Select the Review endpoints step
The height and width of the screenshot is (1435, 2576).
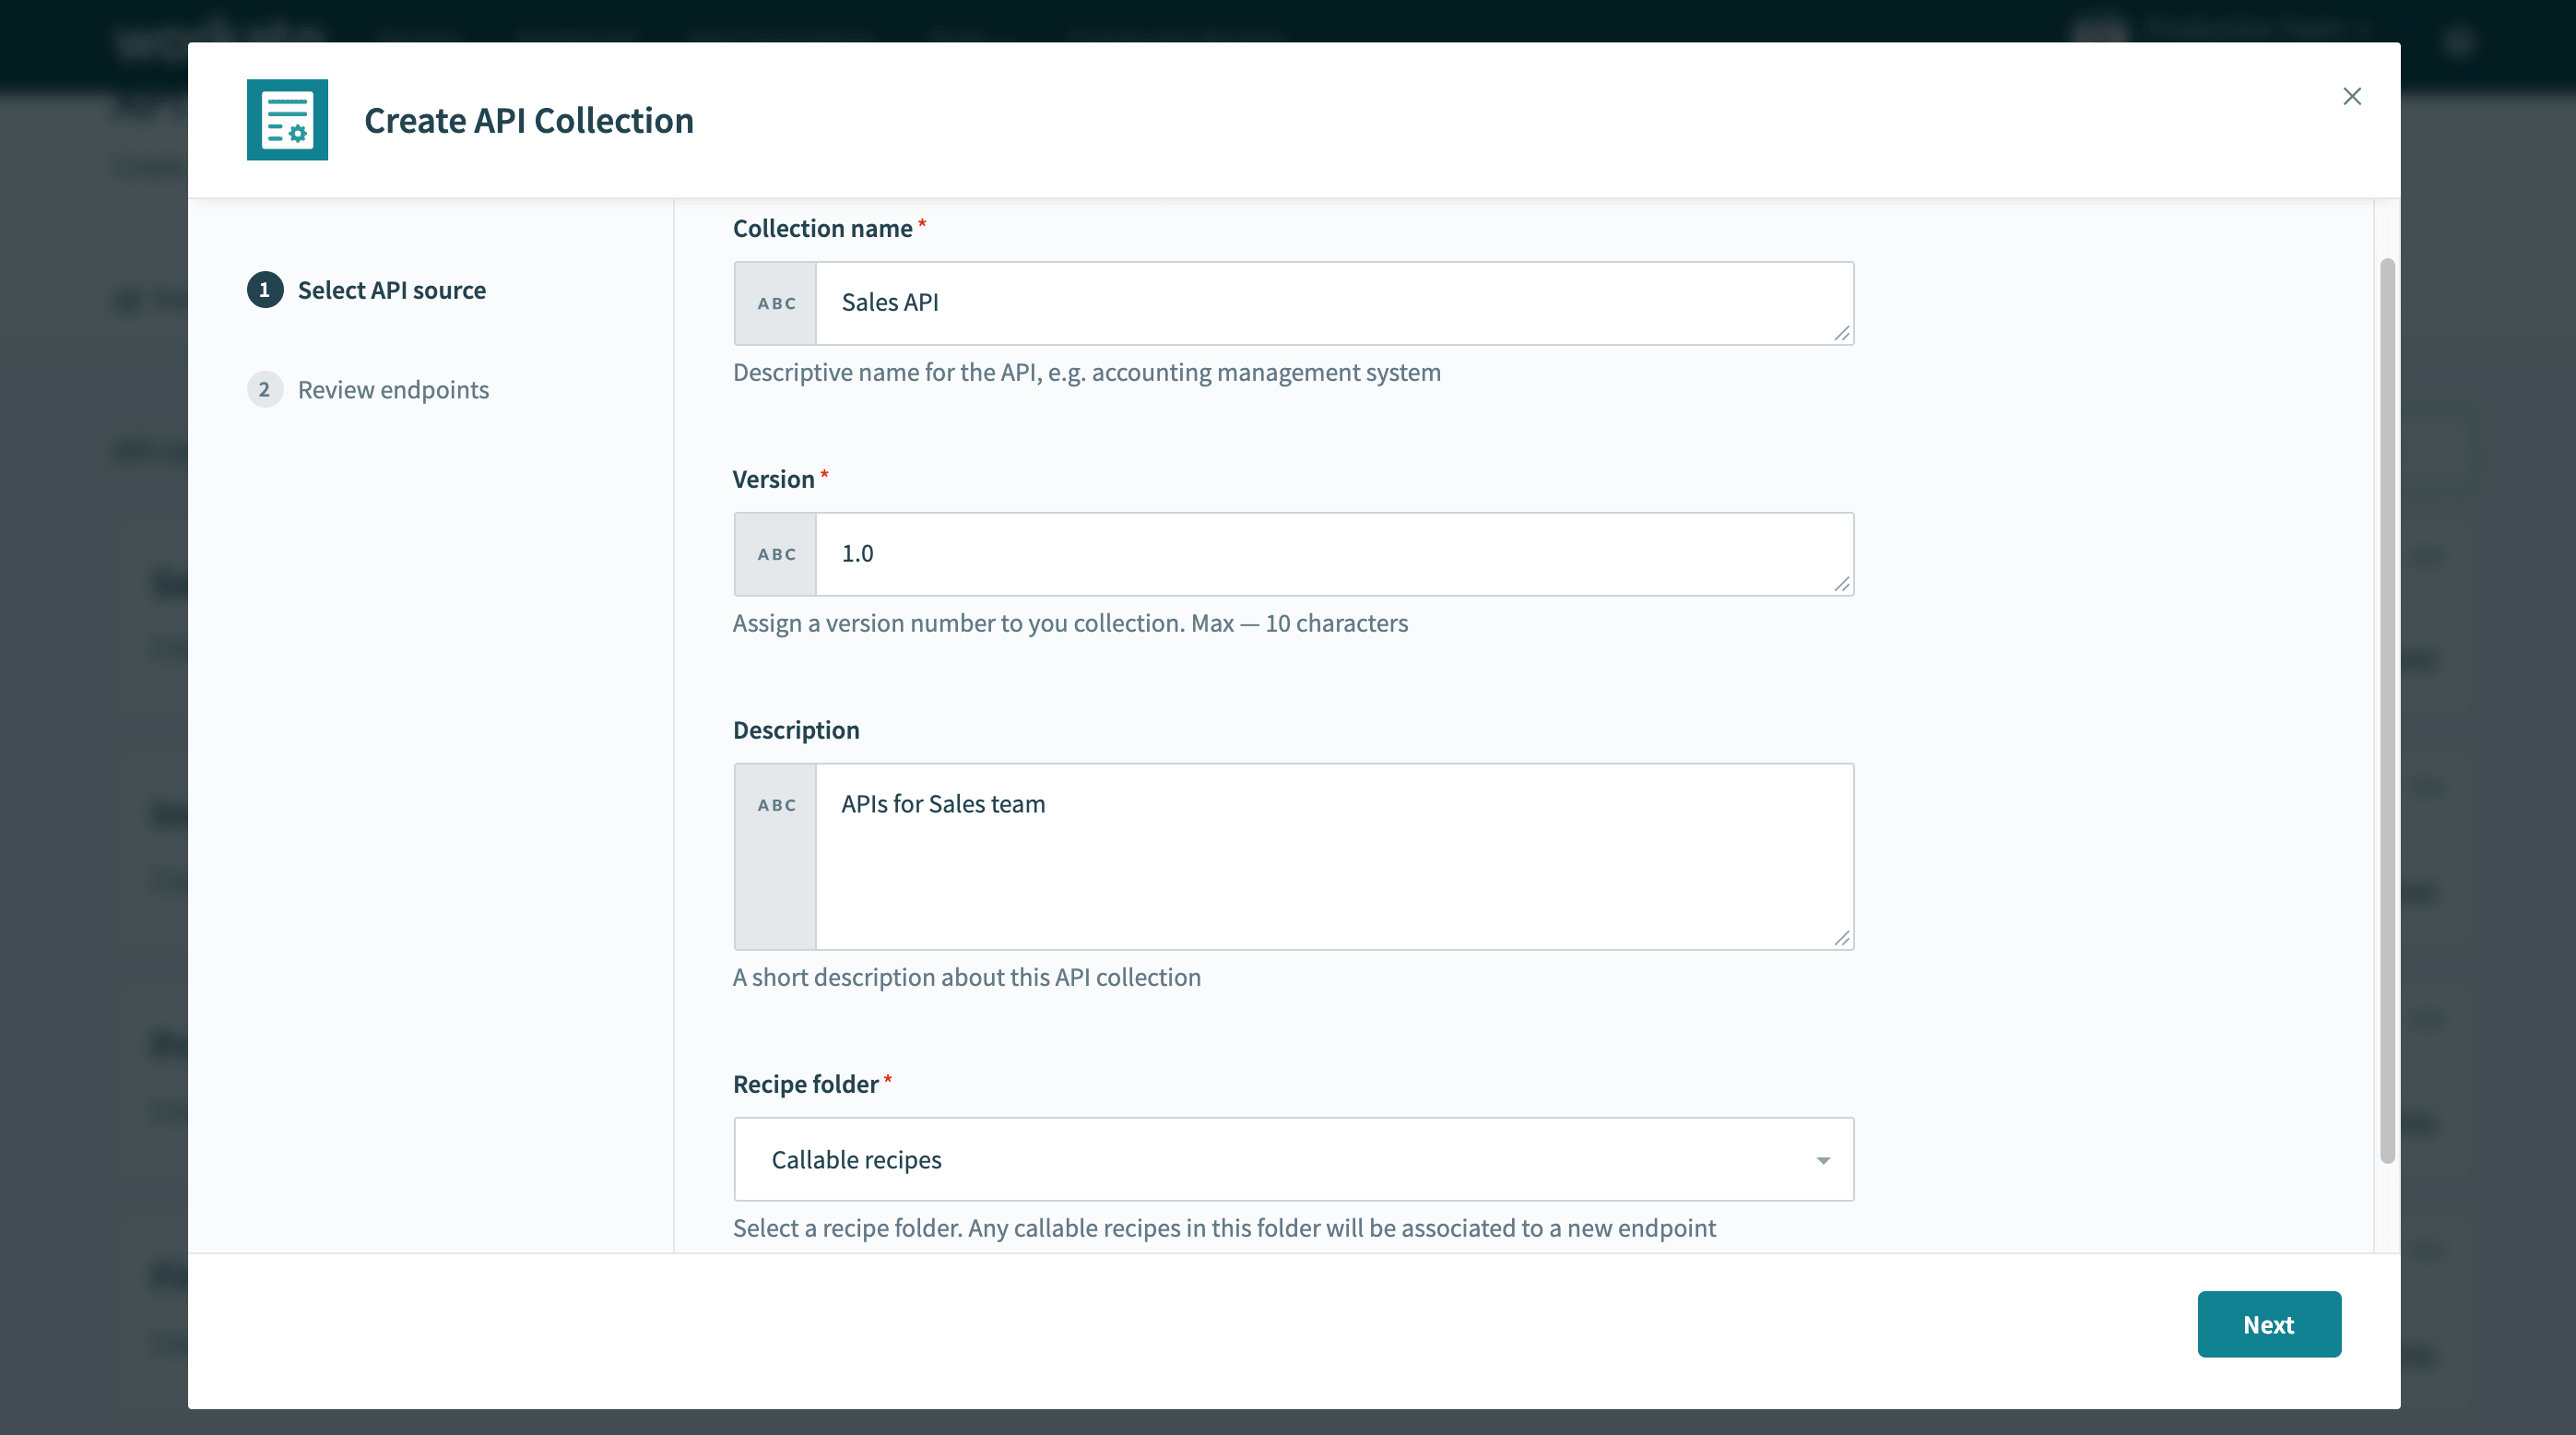coord(392,390)
